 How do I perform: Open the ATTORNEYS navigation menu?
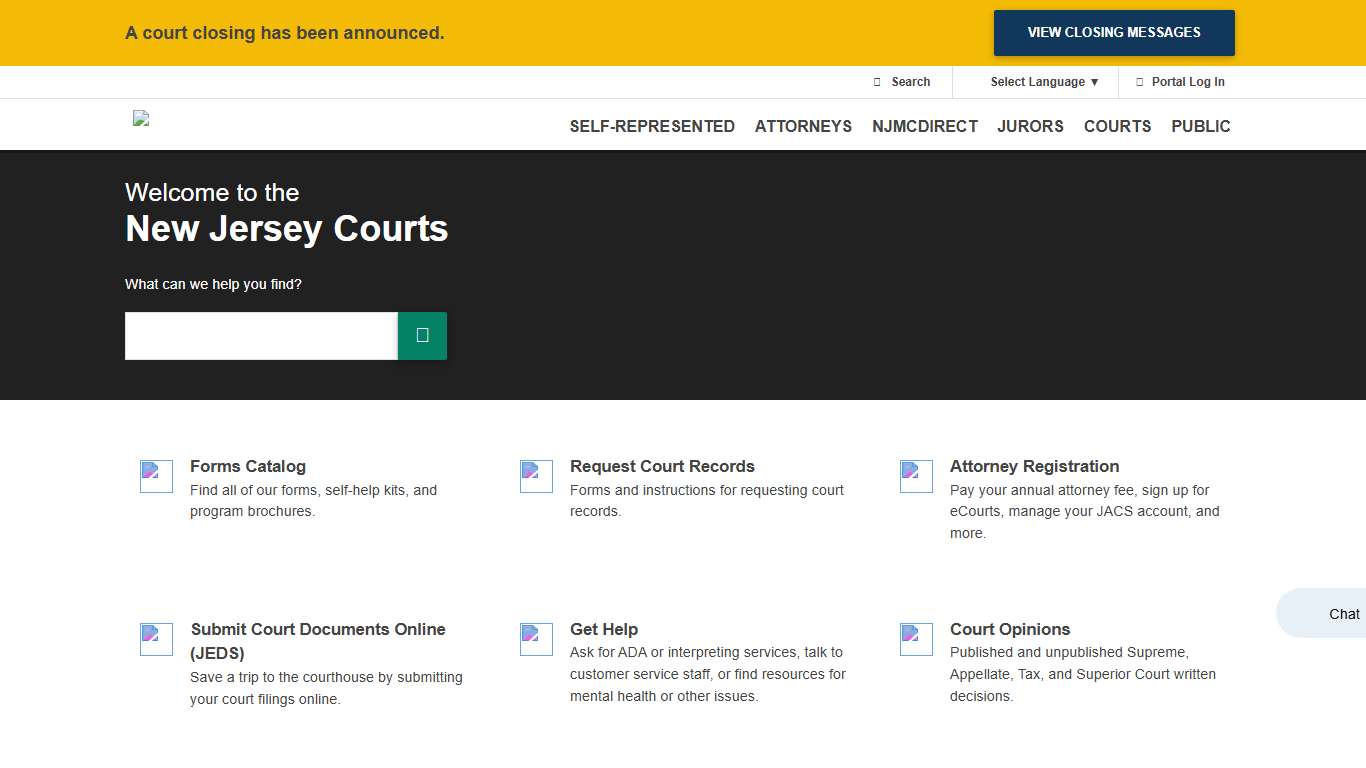[x=803, y=126]
